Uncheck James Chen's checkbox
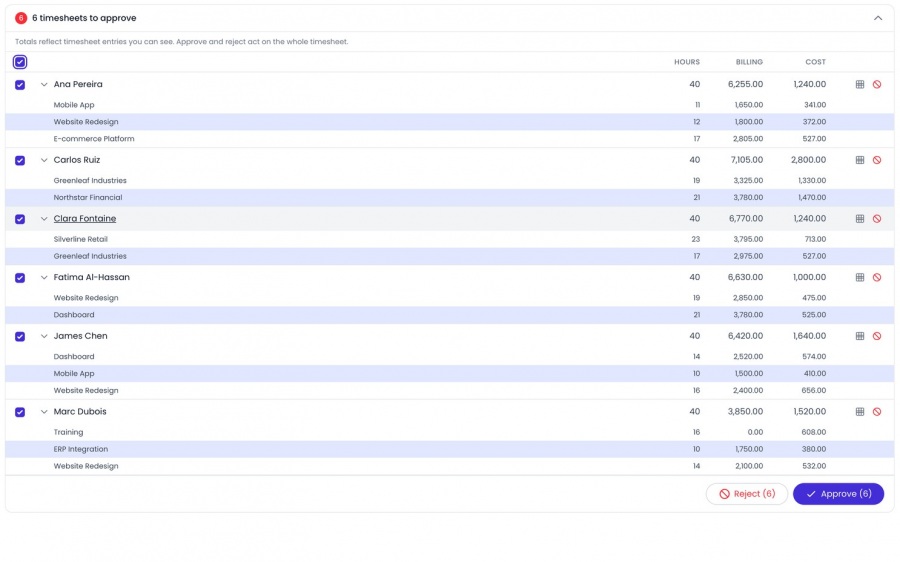The image size is (900, 562). coord(20,336)
